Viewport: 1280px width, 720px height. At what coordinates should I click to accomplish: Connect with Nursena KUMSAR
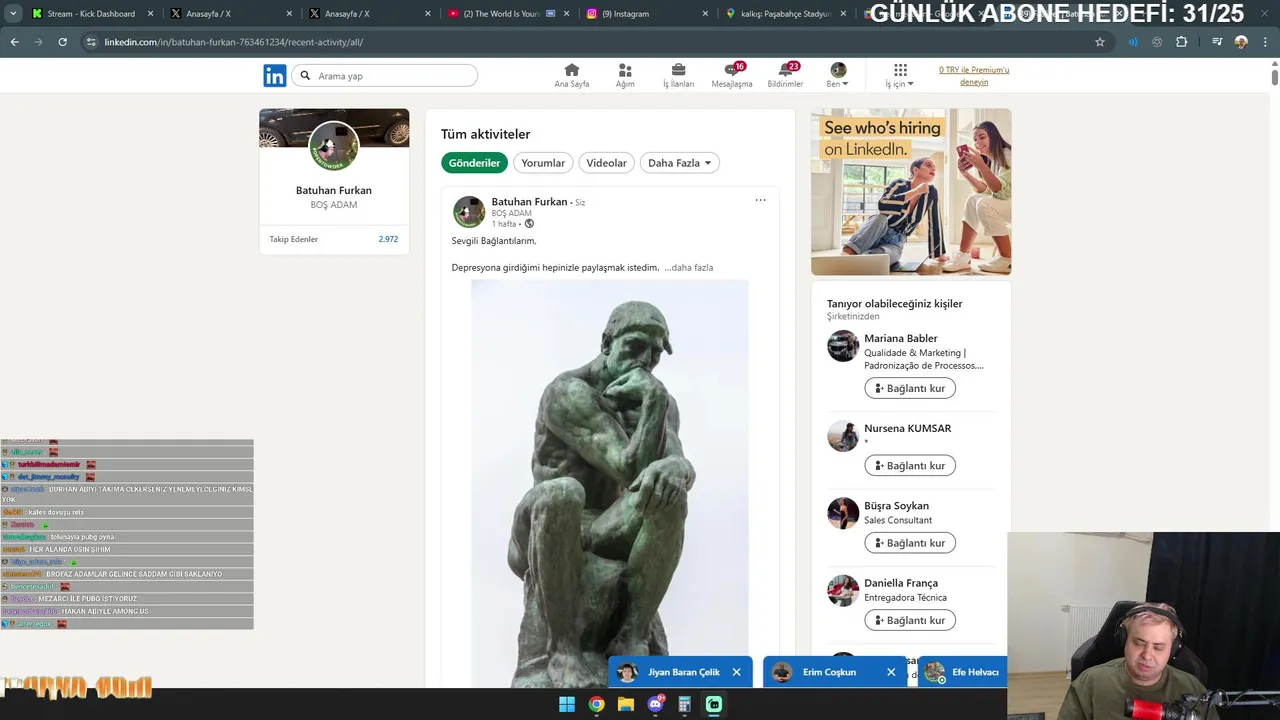pos(910,465)
